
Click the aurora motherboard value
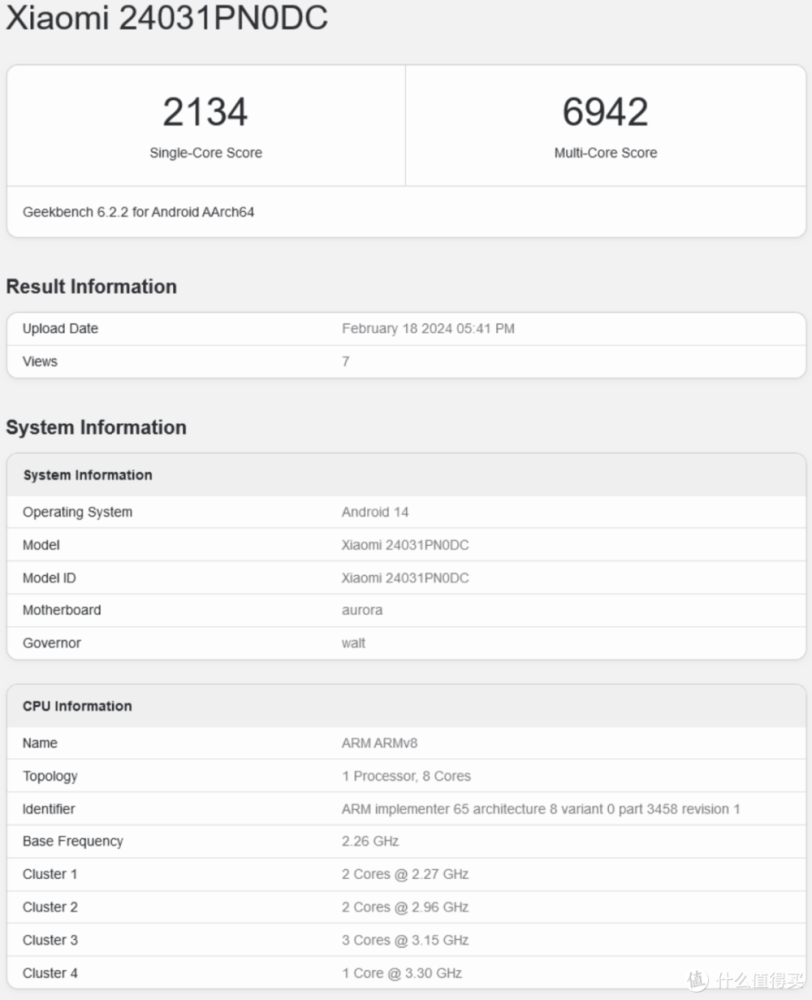tap(362, 610)
